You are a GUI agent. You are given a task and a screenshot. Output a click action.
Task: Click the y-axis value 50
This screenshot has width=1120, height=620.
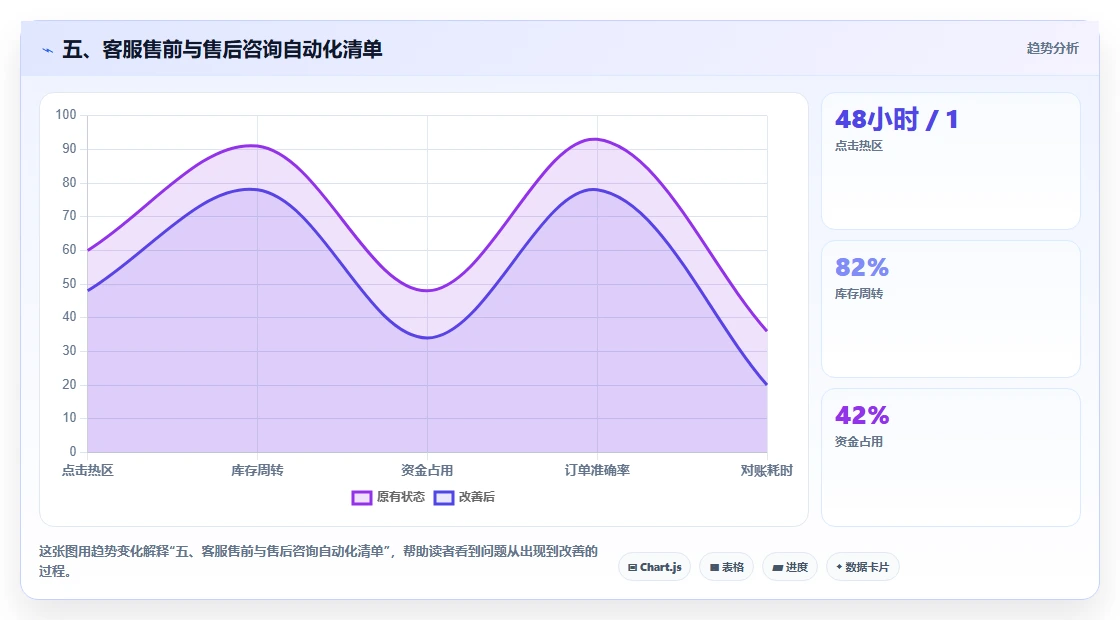pos(69,284)
